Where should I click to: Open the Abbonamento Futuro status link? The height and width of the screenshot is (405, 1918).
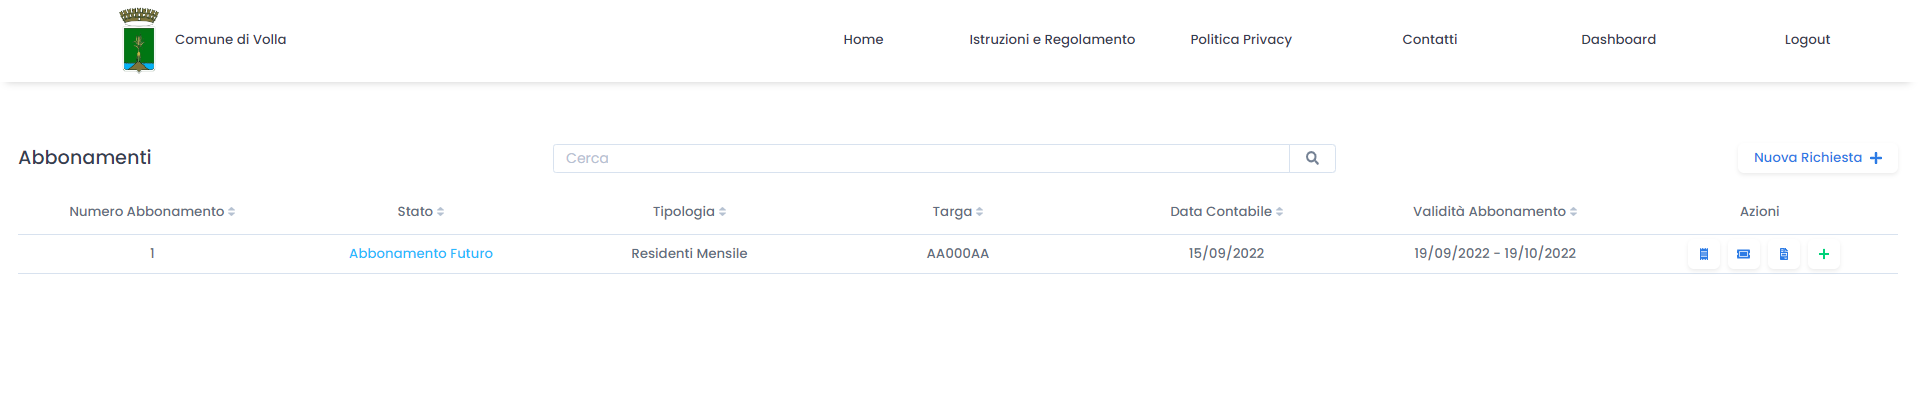point(421,254)
